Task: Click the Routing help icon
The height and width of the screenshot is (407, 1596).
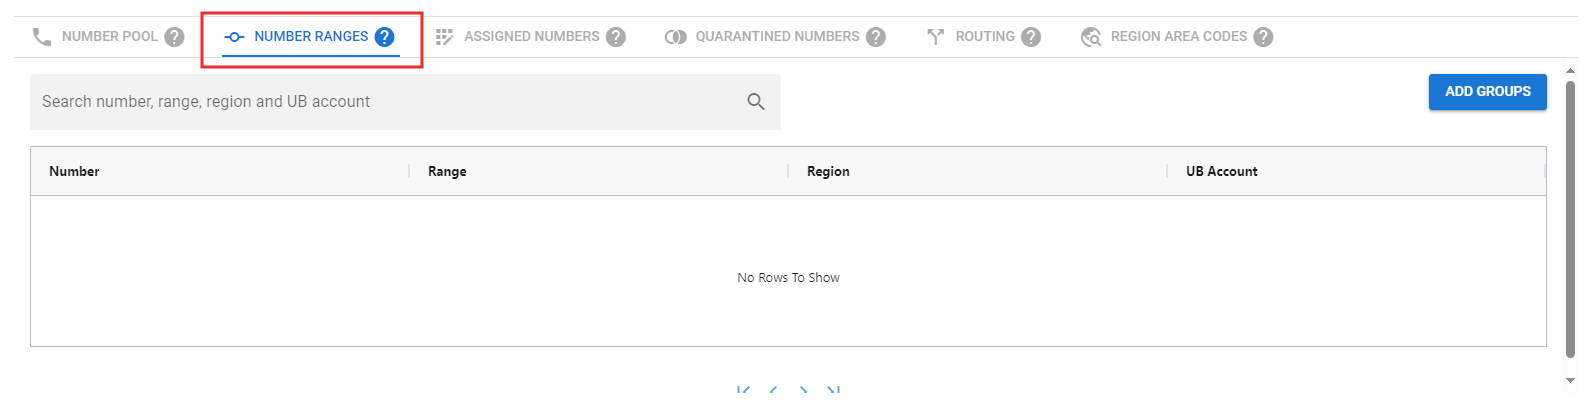Action: 1031,37
